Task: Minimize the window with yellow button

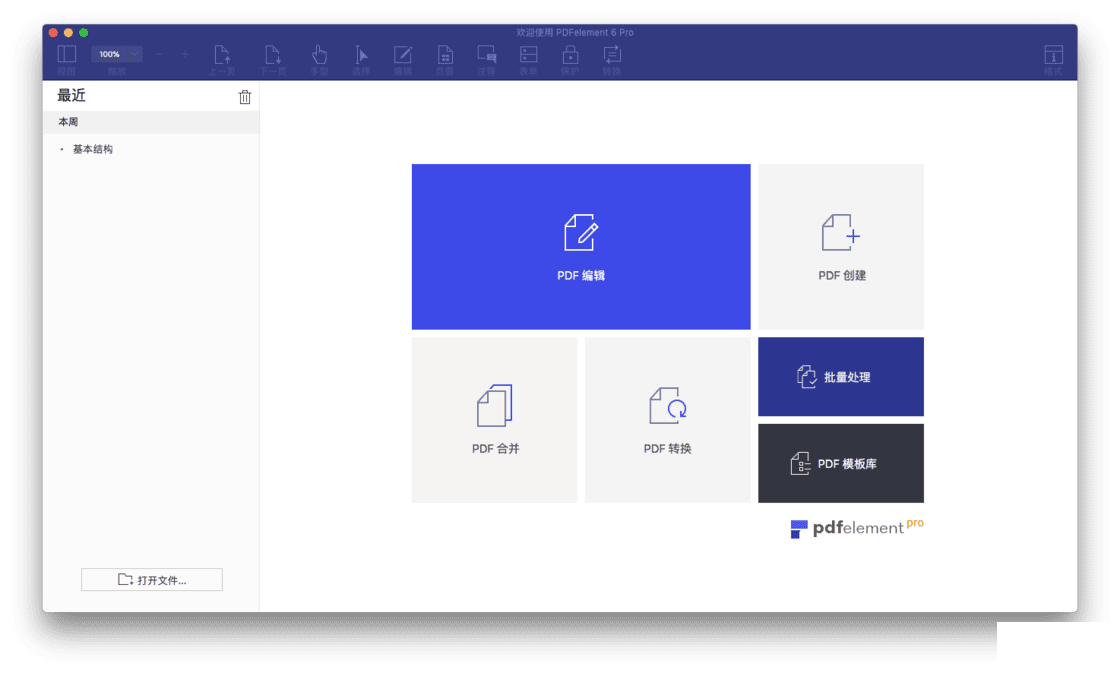Action: point(69,33)
